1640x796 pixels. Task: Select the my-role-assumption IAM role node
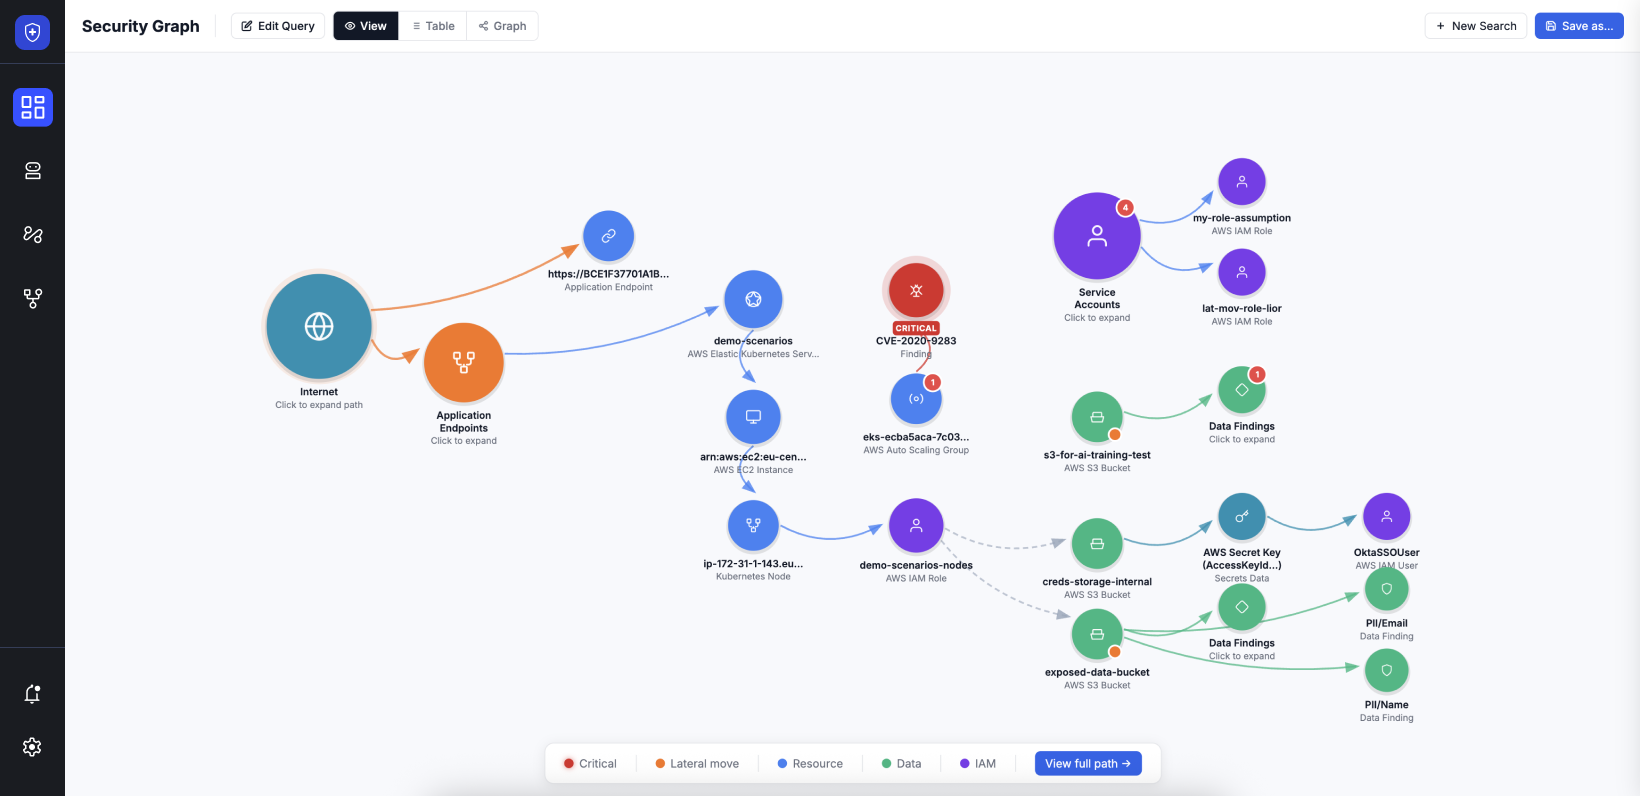coord(1242,182)
